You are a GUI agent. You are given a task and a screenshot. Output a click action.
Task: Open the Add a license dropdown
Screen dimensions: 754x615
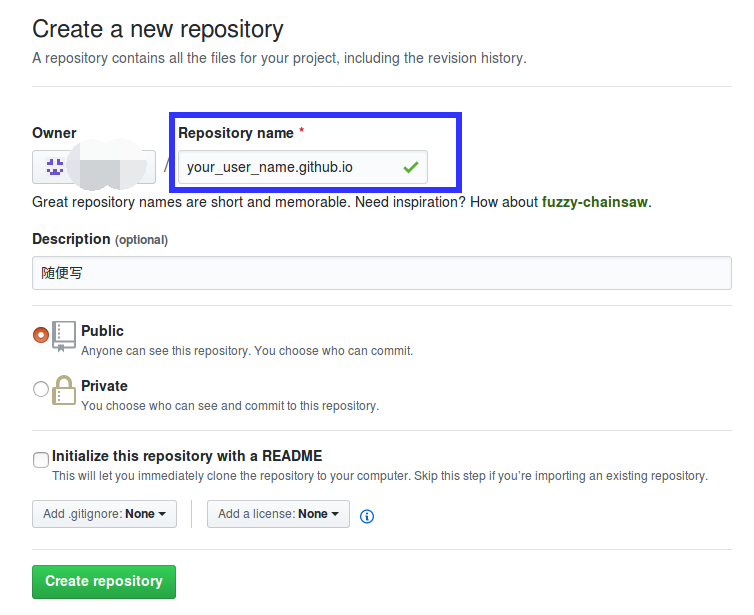278,514
